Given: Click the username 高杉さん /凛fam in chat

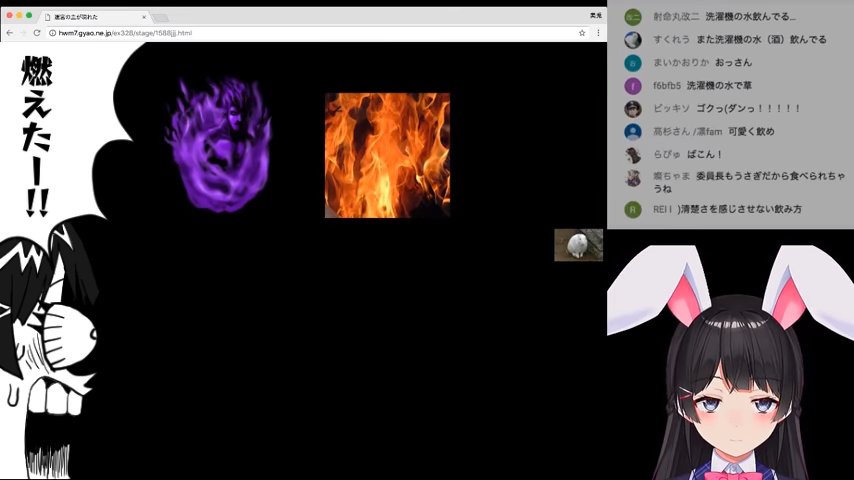Looking at the screenshot, I should pos(687,131).
